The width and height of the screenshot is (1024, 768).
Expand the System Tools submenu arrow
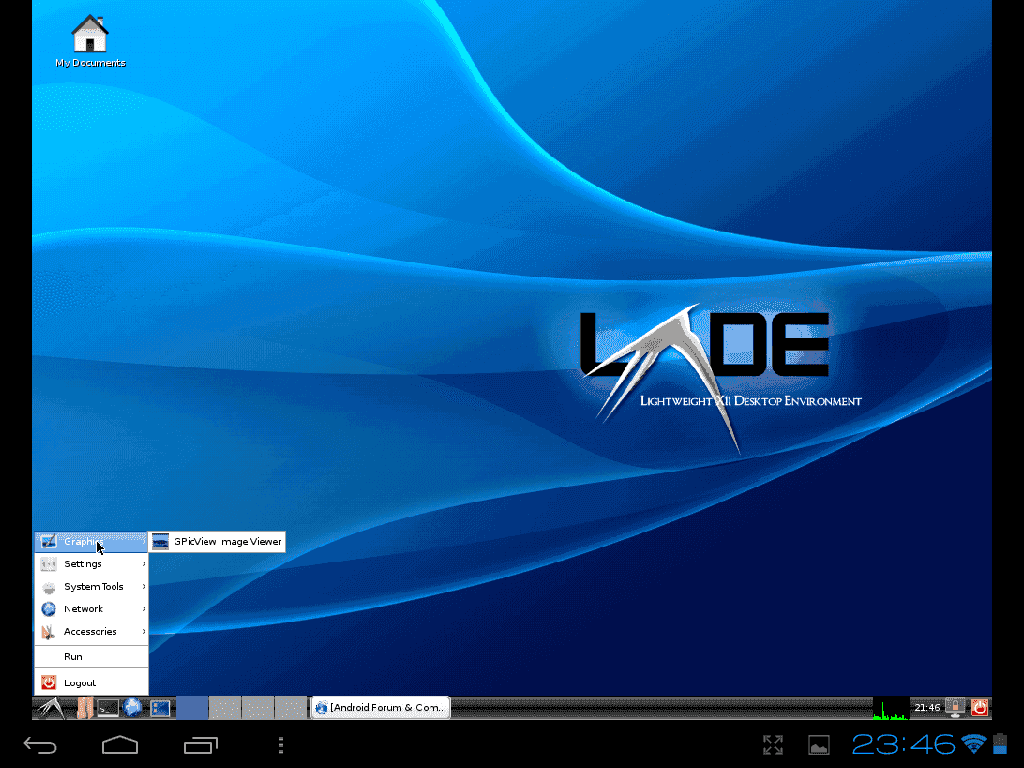144,586
